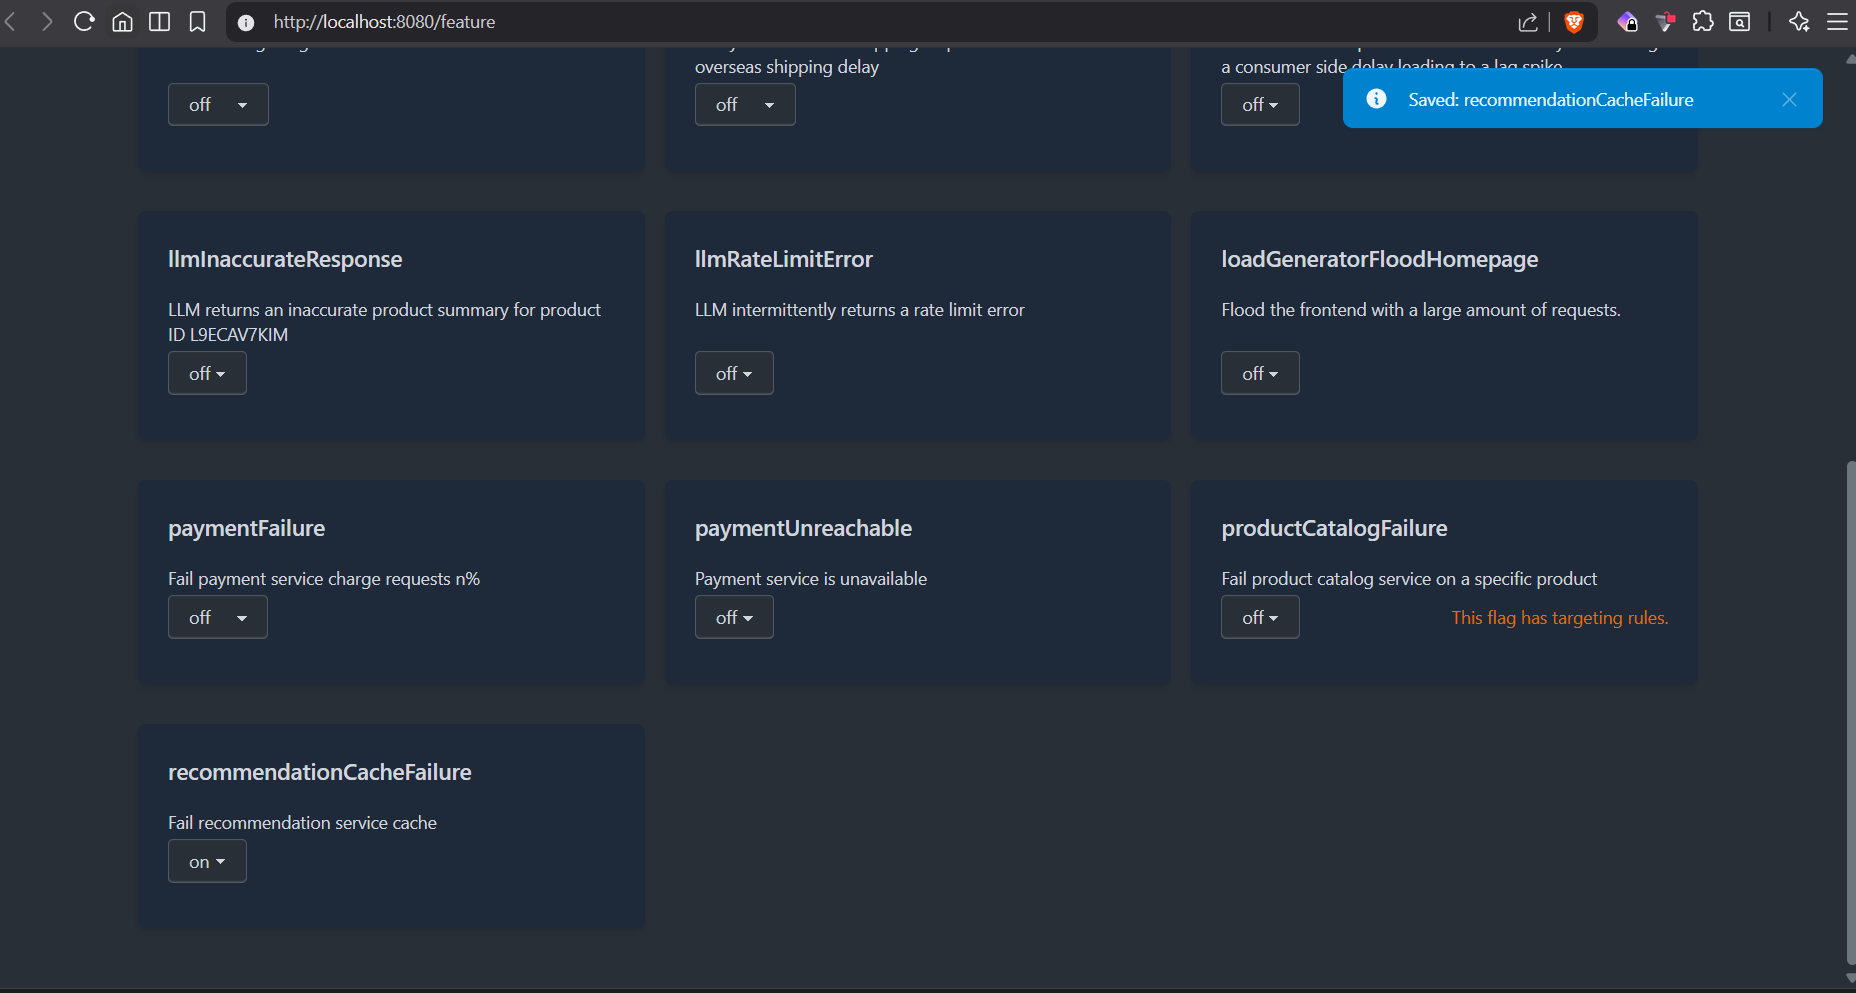Open the browser hamburger menu
This screenshot has height=993, width=1856.
point(1837,22)
